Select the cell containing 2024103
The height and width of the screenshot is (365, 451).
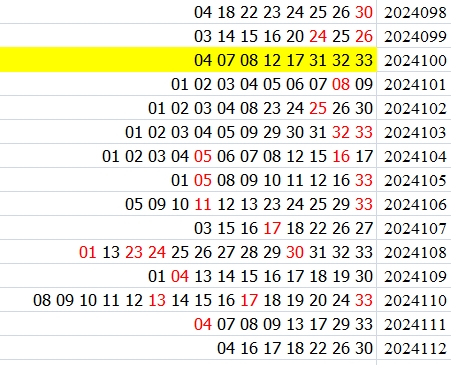tap(414, 132)
